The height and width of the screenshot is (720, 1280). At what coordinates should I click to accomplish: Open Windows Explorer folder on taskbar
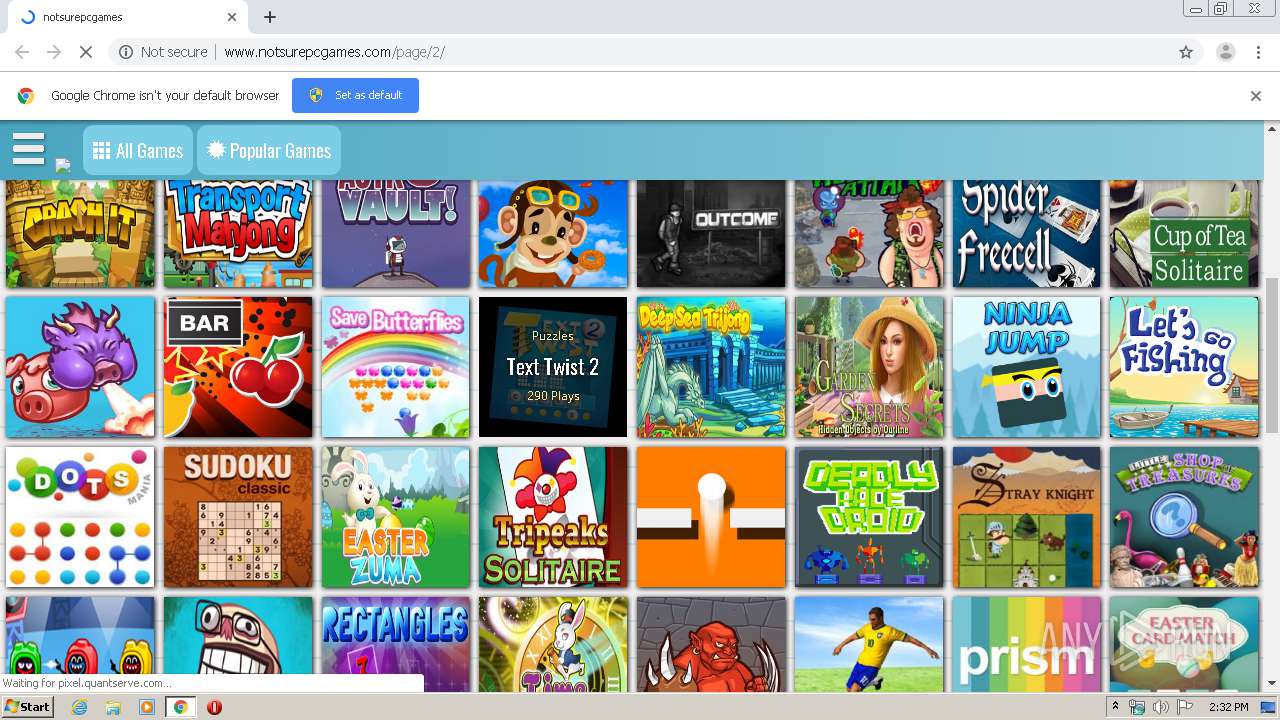point(113,707)
